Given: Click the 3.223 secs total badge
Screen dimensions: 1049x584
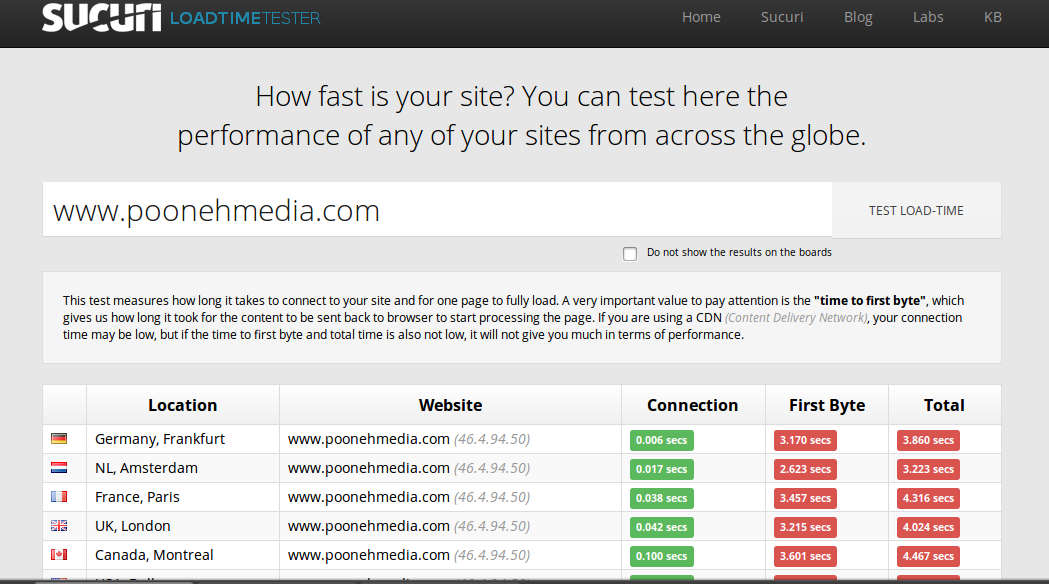Looking at the screenshot, I should point(929,469).
